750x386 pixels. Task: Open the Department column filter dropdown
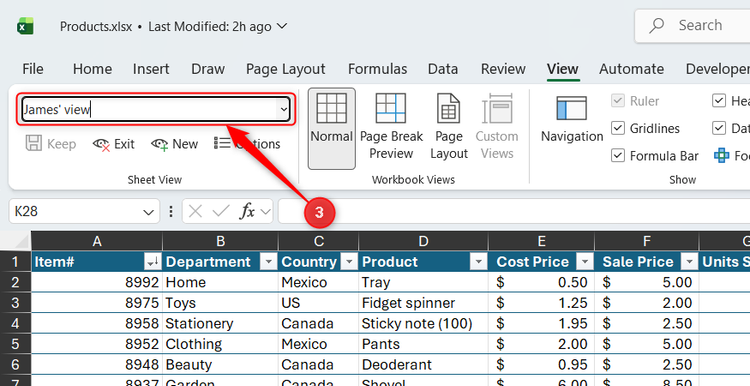[x=268, y=262]
